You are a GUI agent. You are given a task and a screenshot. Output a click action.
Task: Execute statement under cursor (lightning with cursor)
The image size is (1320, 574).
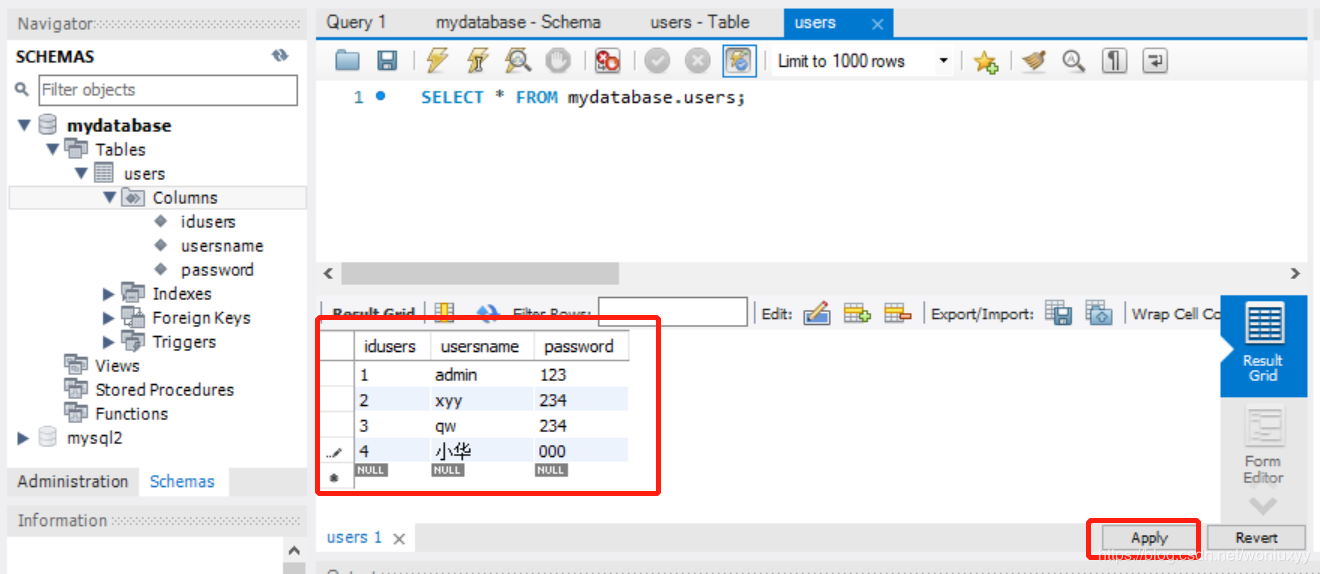pyautogui.click(x=477, y=61)
